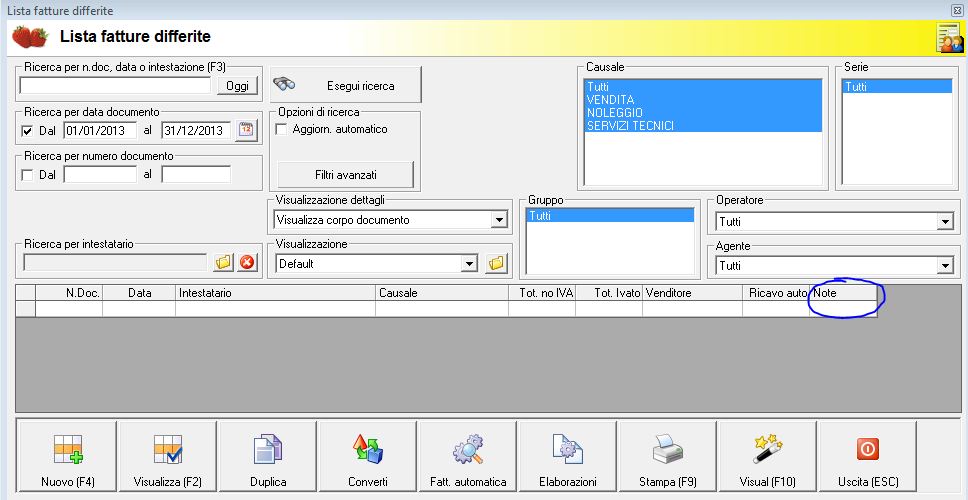Open the Filtri avanzati button

[x=346, y=175]
